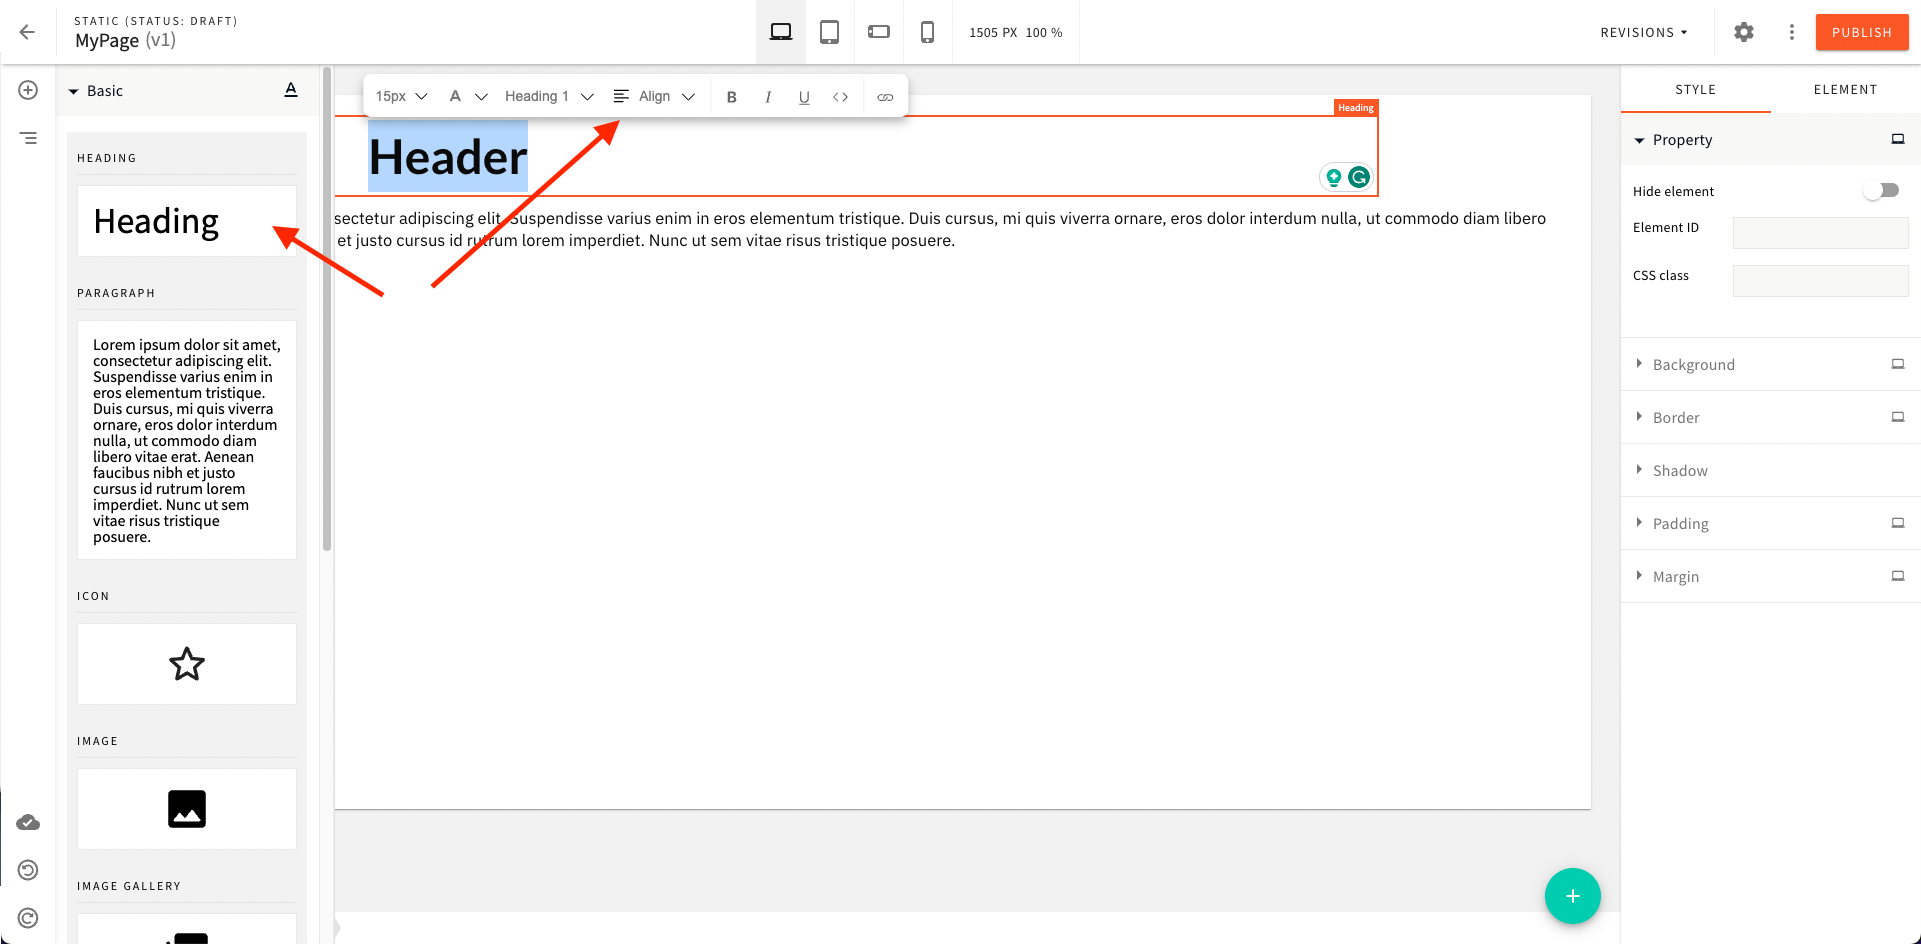
Task: Click the Publish button
Action: pyautogui.click(x=1861, y=32)
